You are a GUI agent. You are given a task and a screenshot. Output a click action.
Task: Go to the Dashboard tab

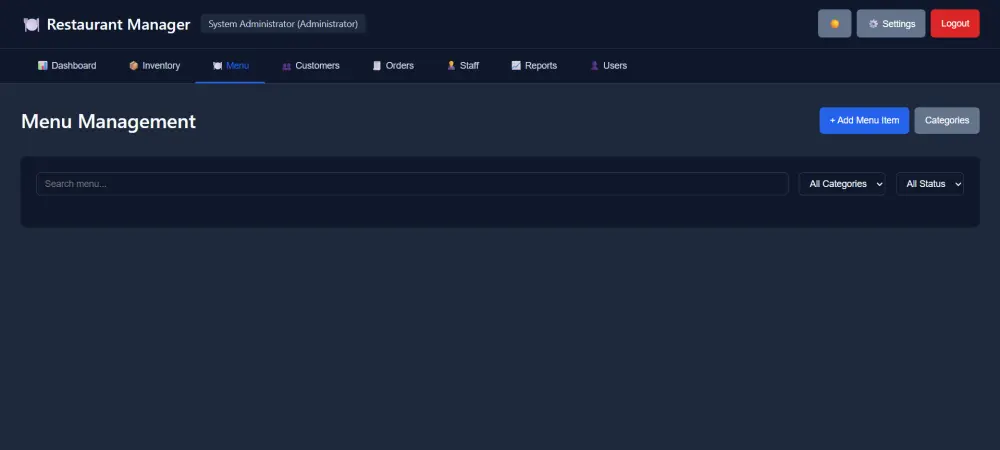pos(67,66)
